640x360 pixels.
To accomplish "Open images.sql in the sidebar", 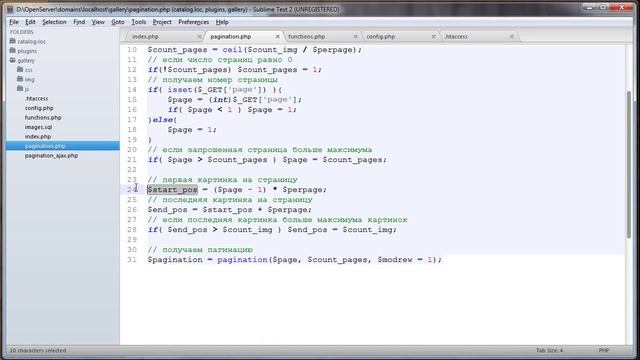I will [x=38, y=127].
